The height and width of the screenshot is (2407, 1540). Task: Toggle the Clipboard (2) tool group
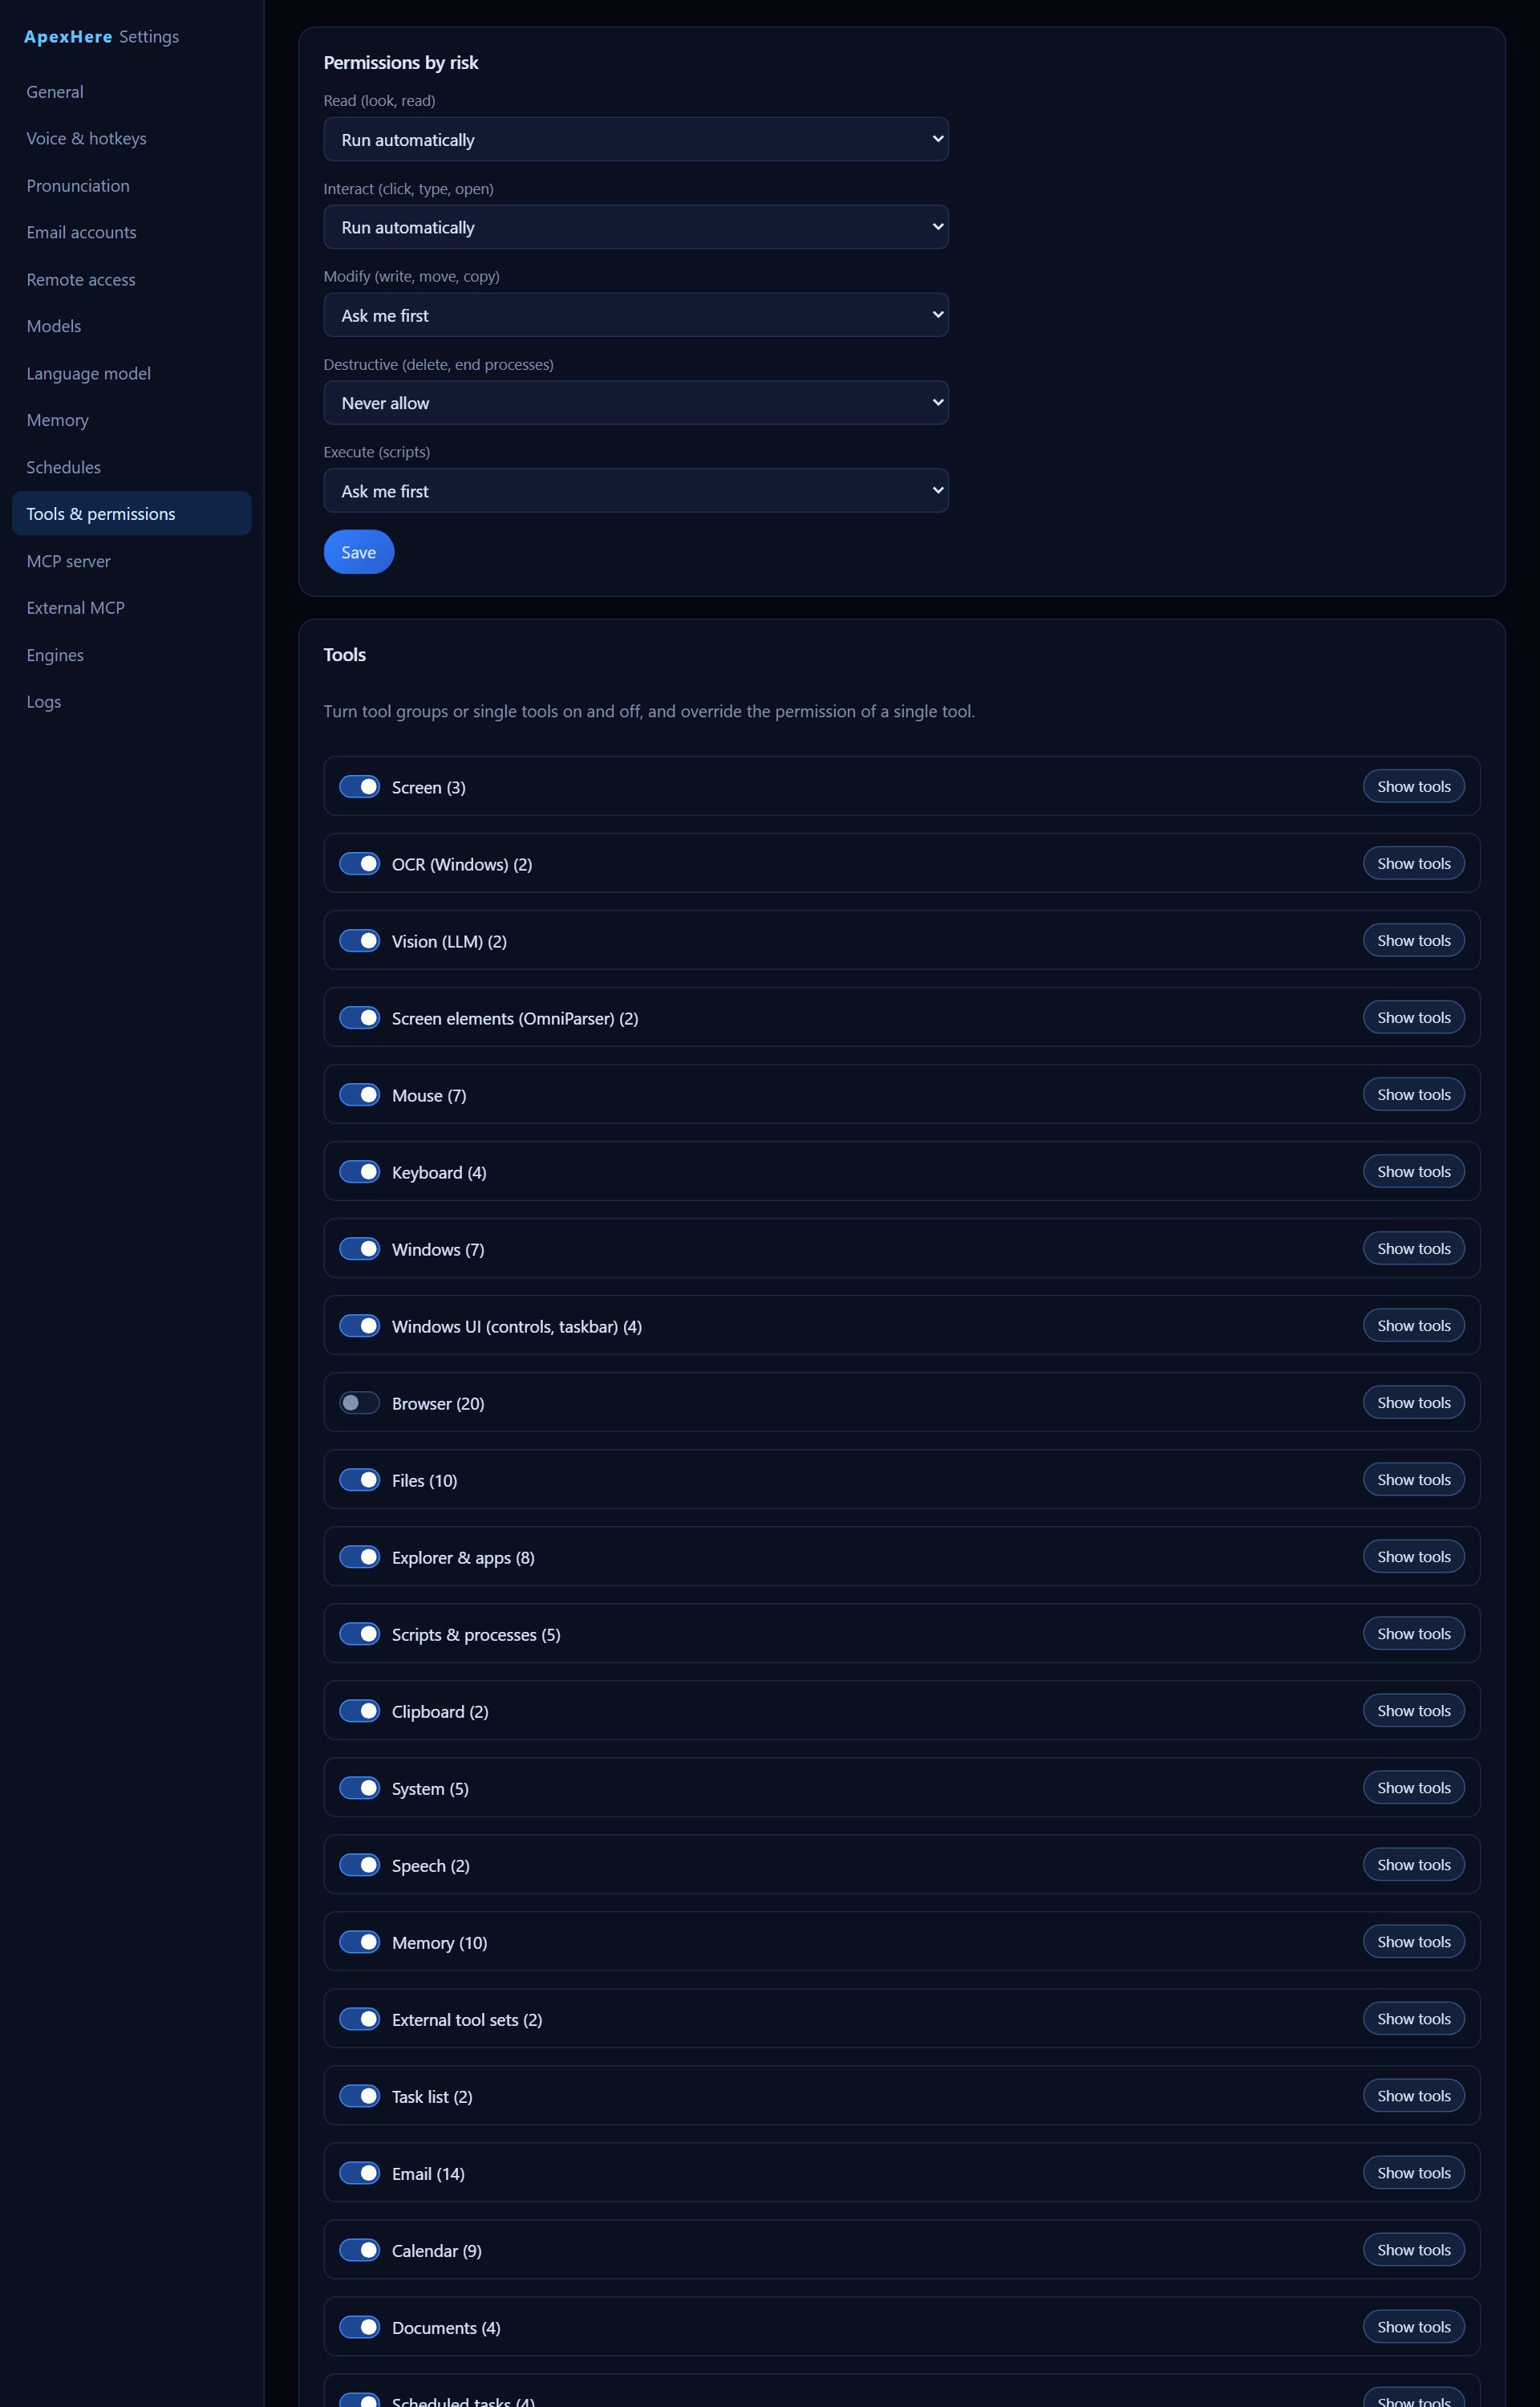pos(359,1711)
